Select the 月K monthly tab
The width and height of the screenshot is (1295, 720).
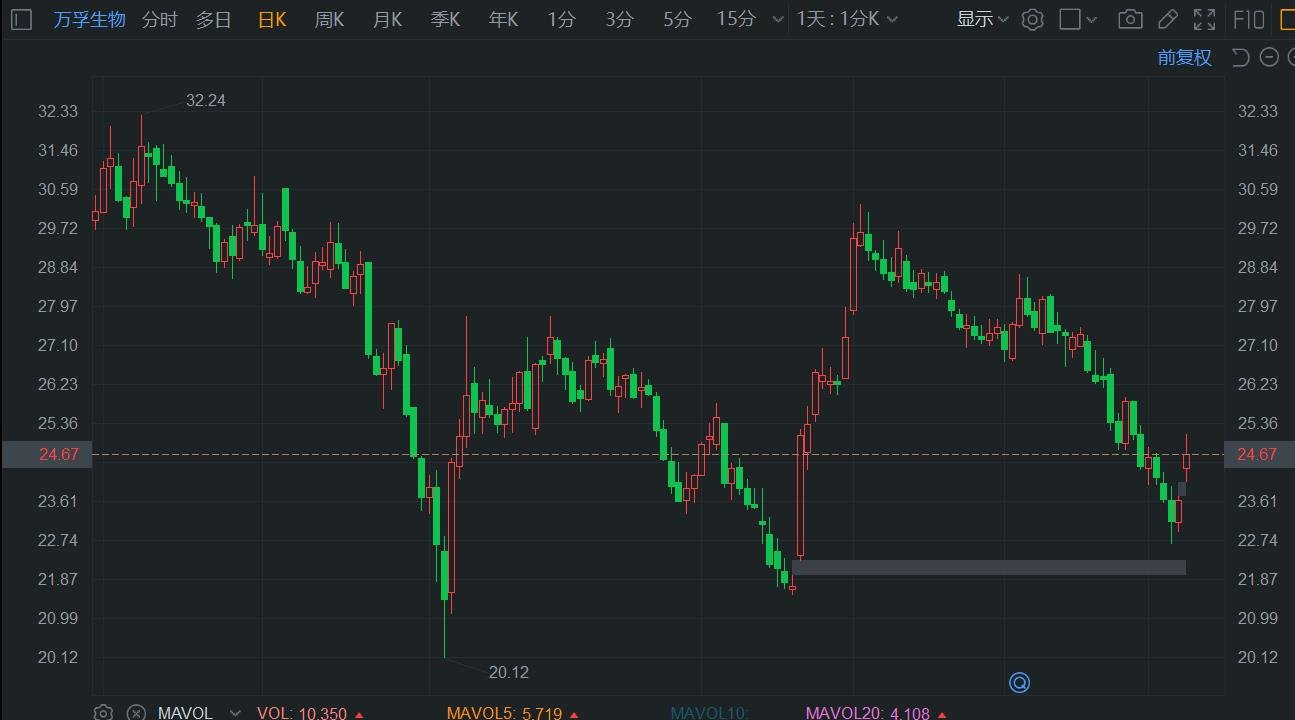tap(387, 19)
